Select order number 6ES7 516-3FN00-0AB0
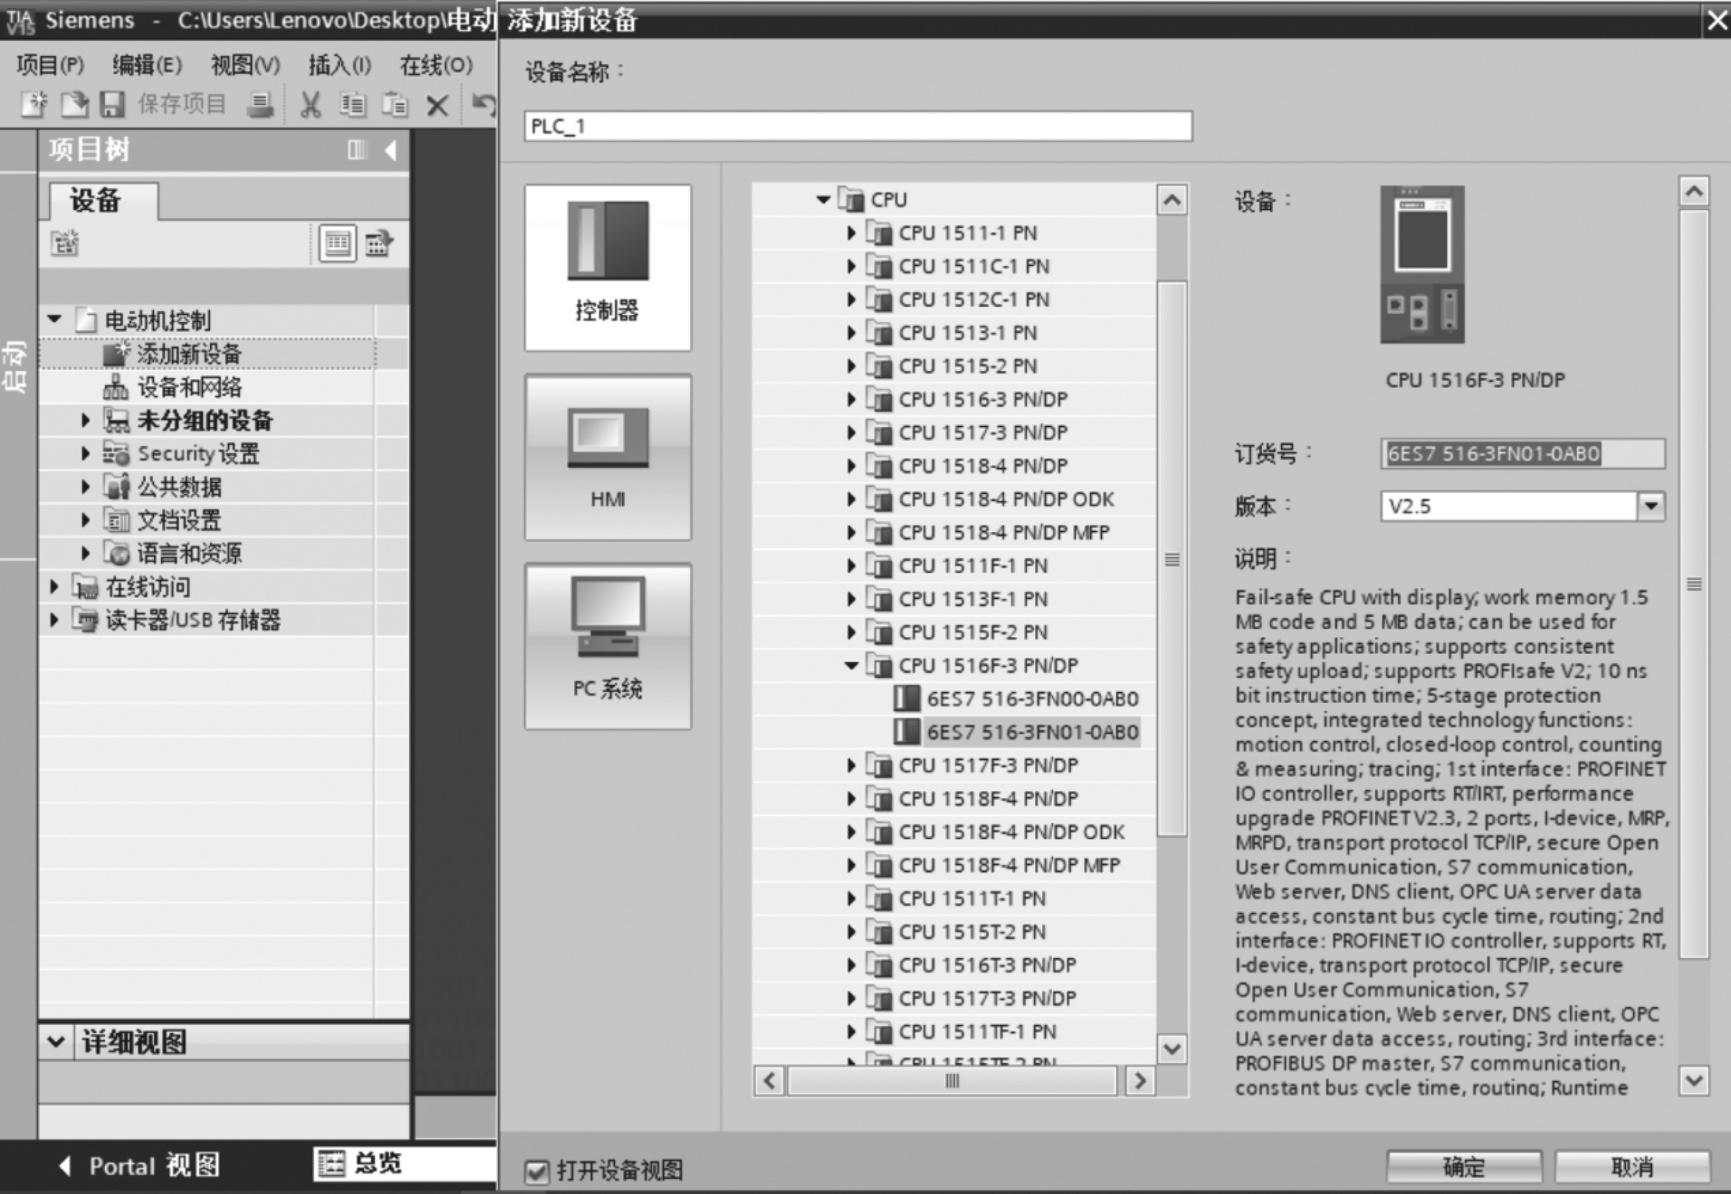1731x1194 pixels. (x=1032, y=699)
